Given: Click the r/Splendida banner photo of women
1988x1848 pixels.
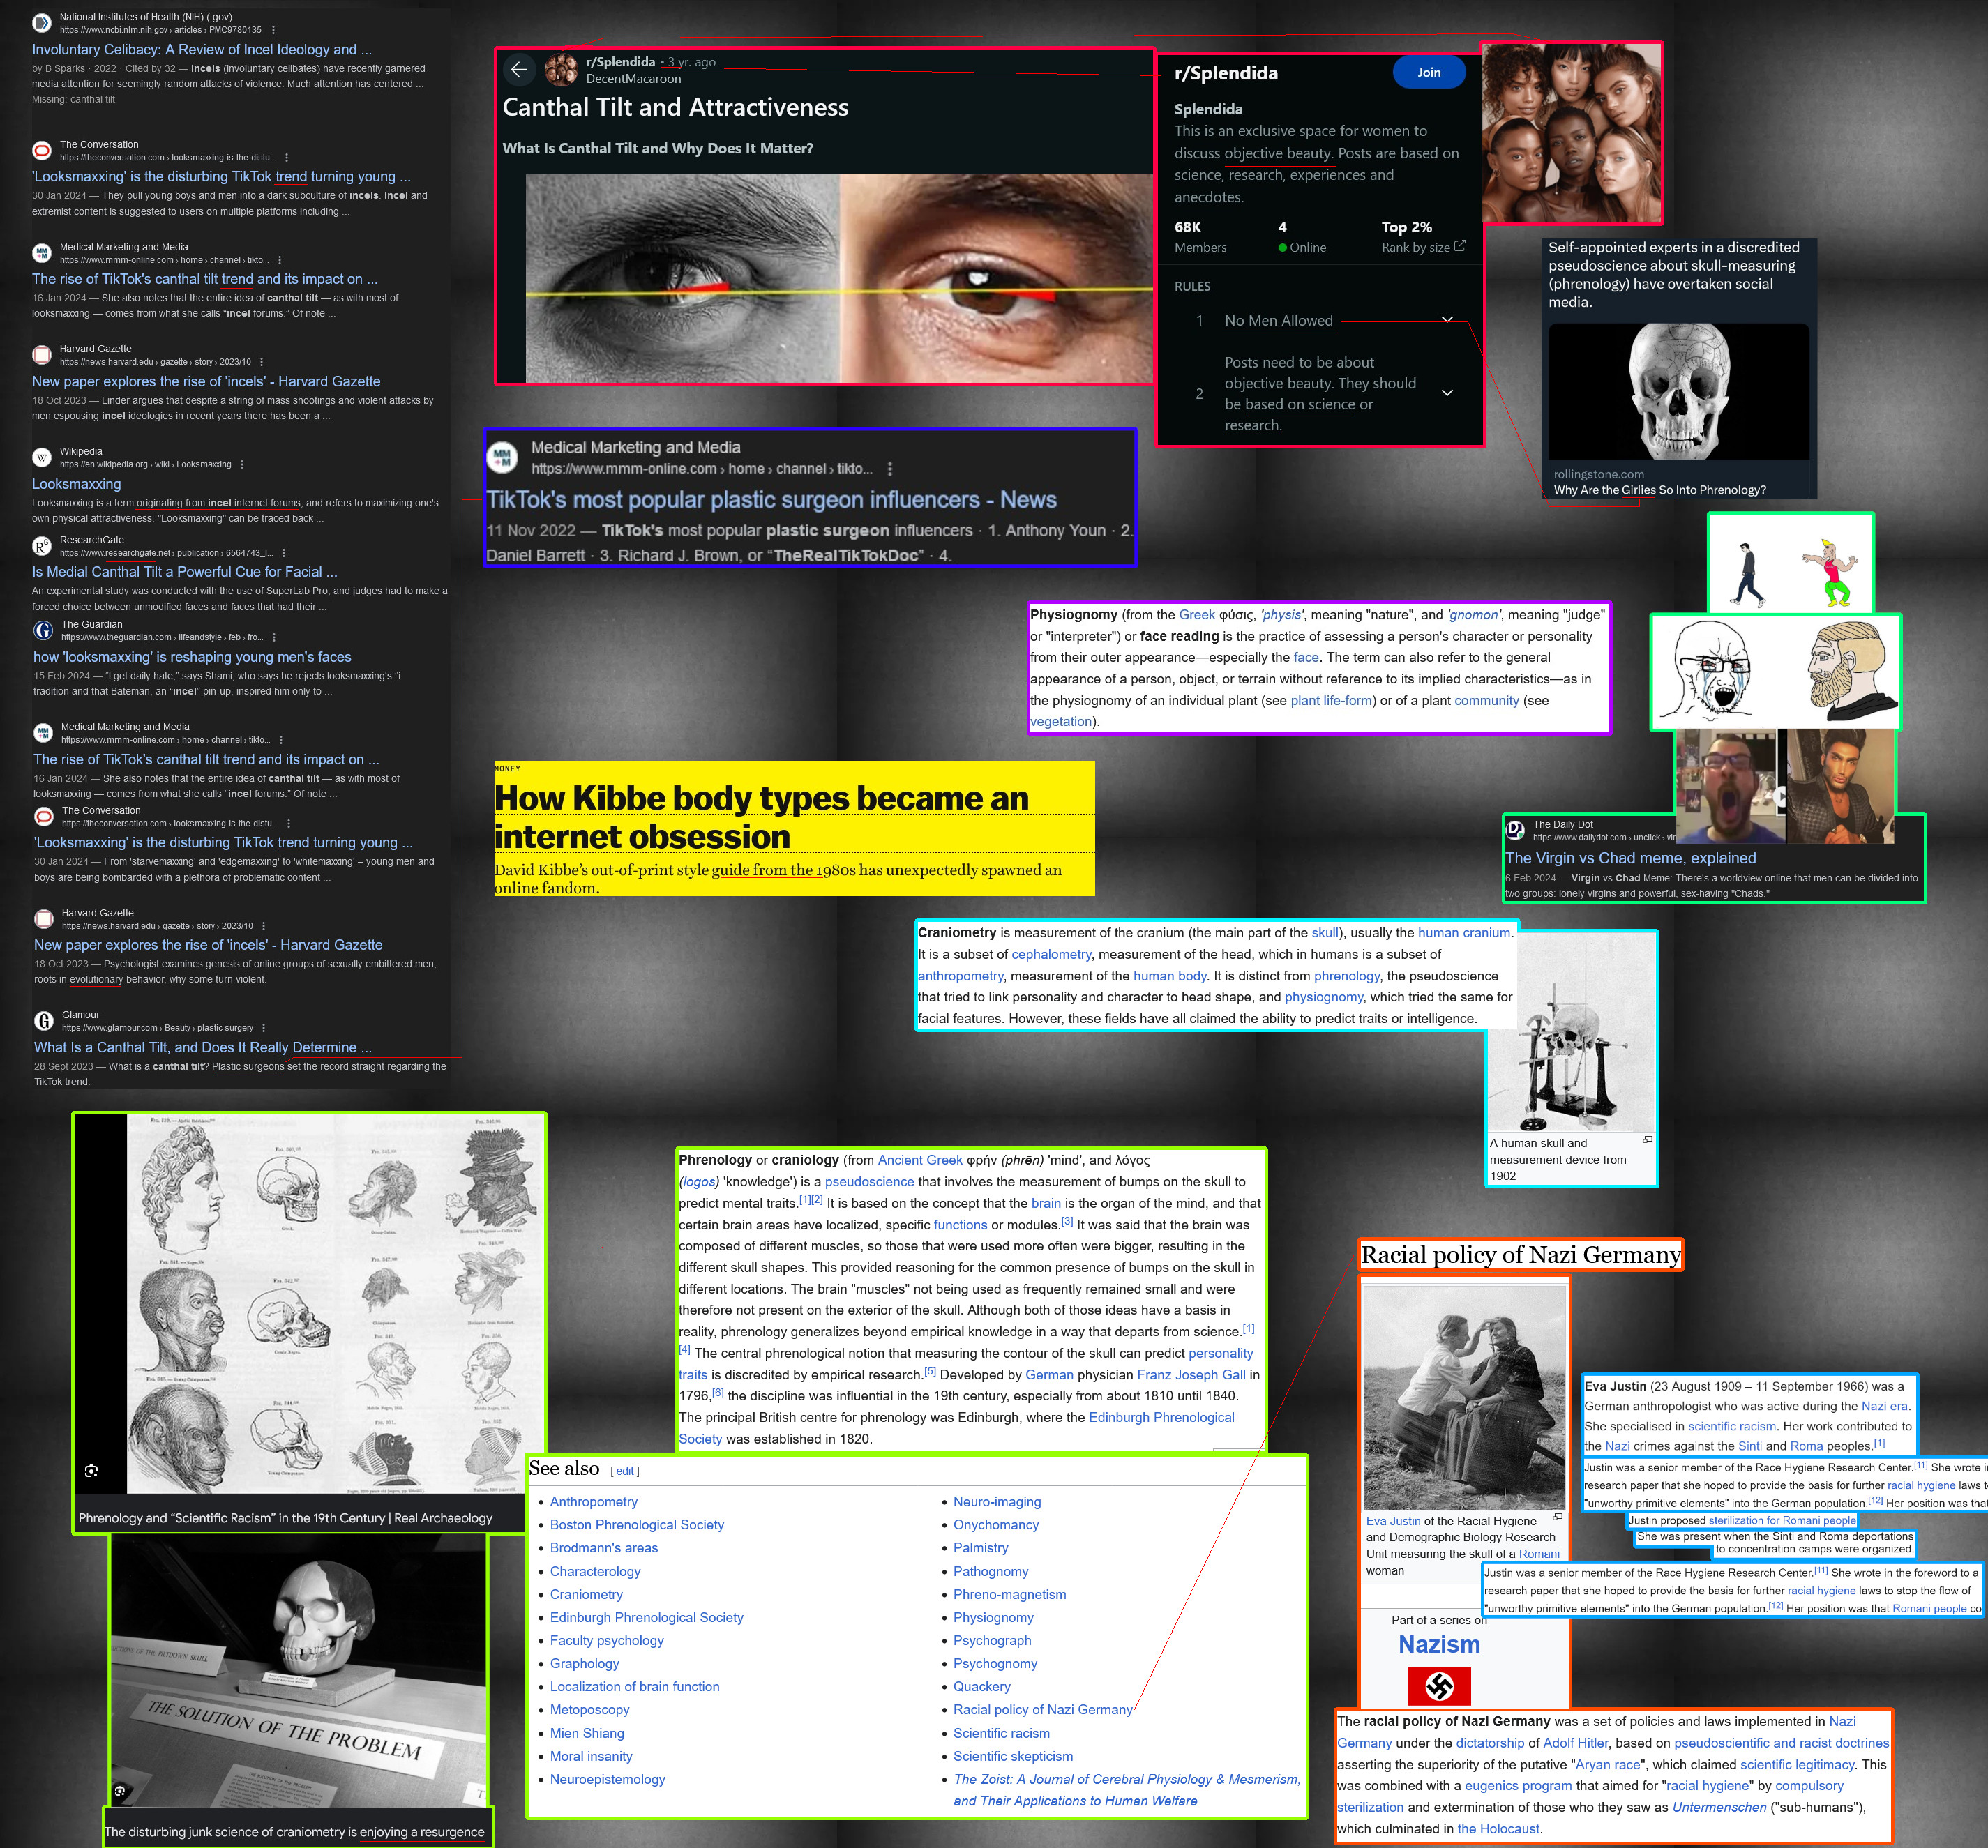Looking at the screenshot, I should (1571, 133).
